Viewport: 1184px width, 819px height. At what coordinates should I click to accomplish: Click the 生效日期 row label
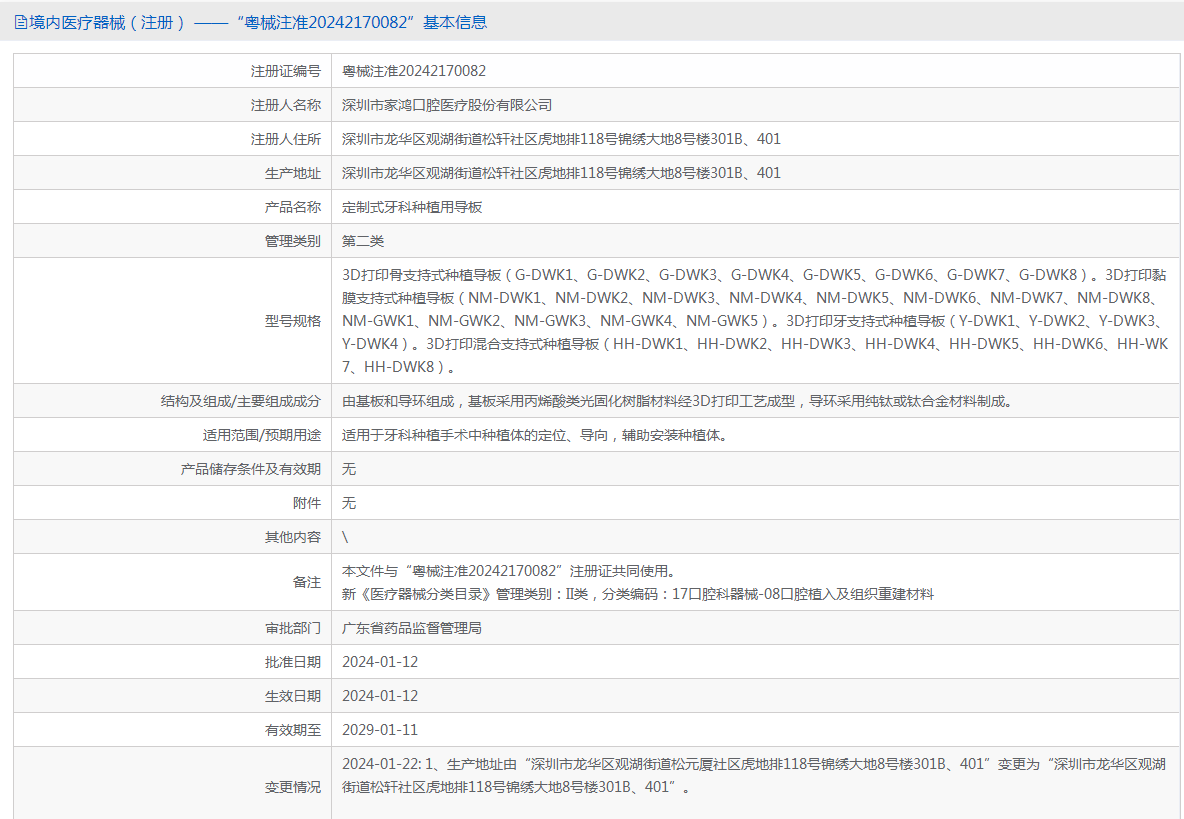pos(293,696)
